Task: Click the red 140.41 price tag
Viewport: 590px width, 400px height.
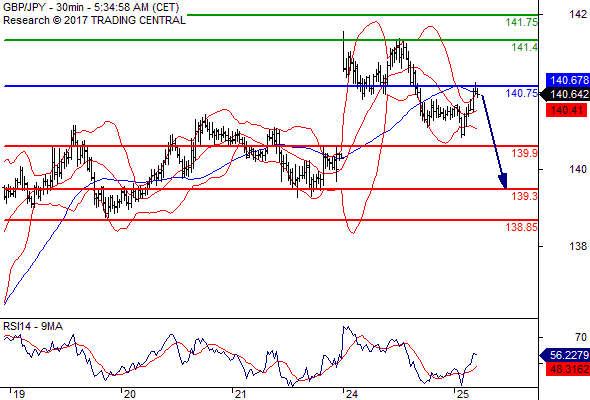Action: pyautogui.click(x=566, y=111)
